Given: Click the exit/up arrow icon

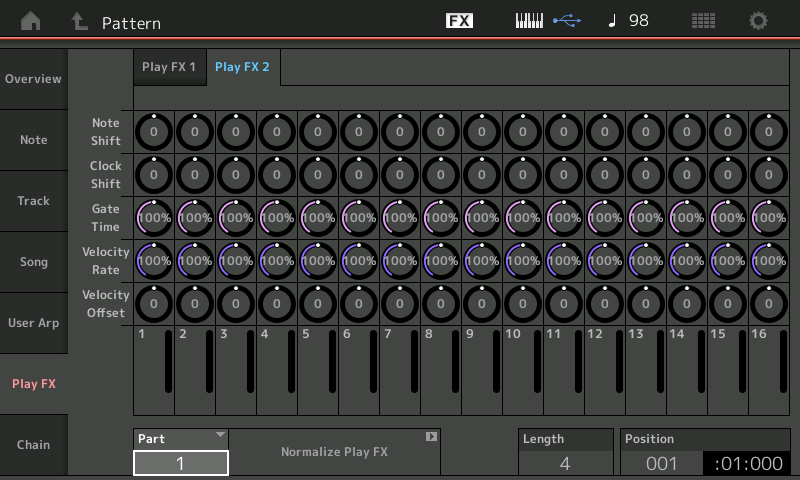Looking at the screenshot, I should (x=79, y=21).
